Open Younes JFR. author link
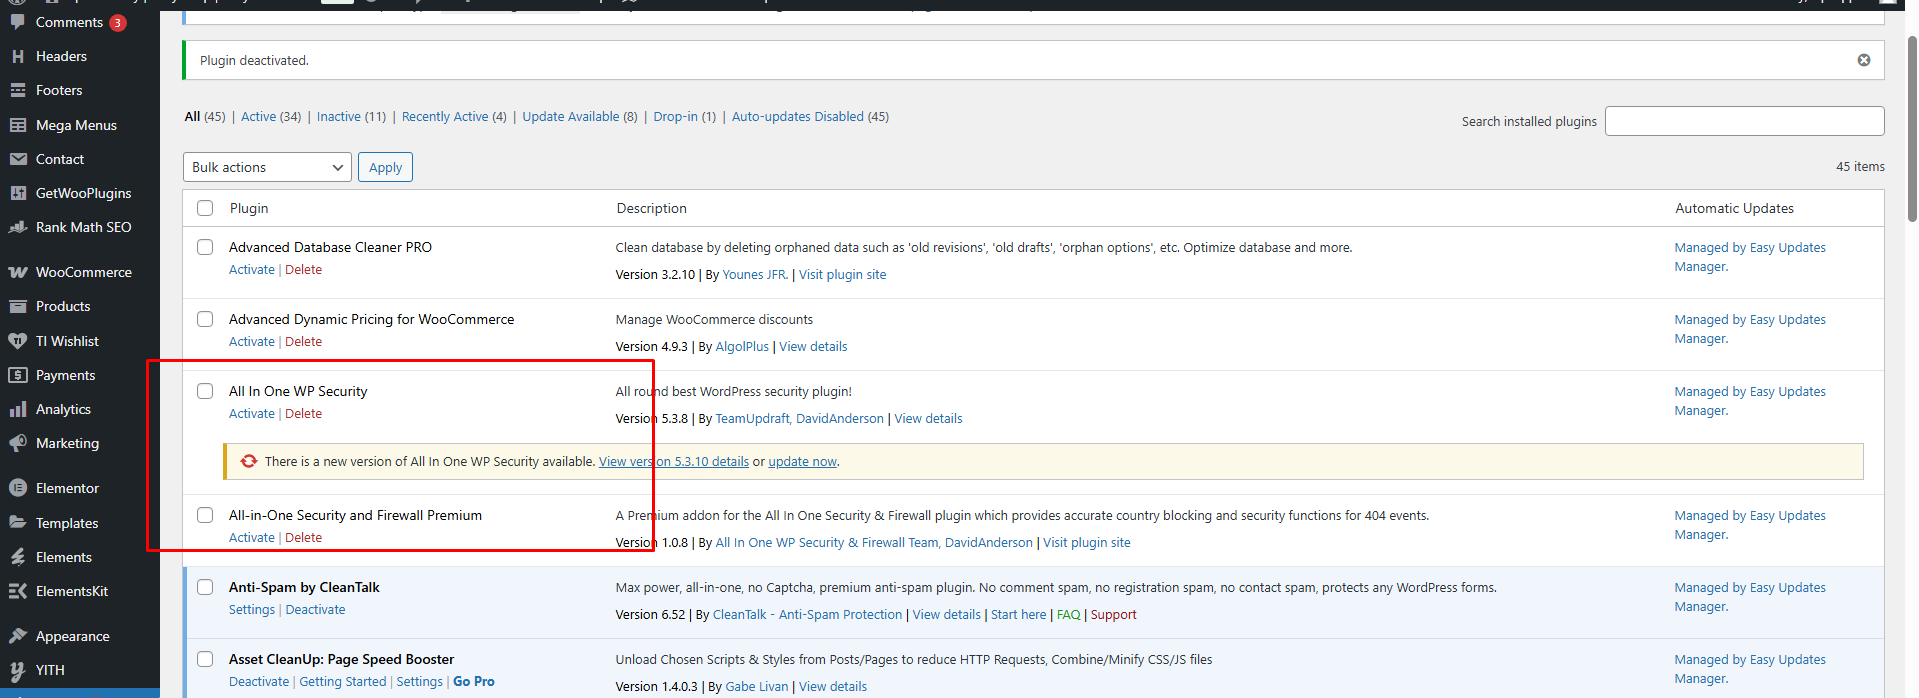 coord(755,275)
